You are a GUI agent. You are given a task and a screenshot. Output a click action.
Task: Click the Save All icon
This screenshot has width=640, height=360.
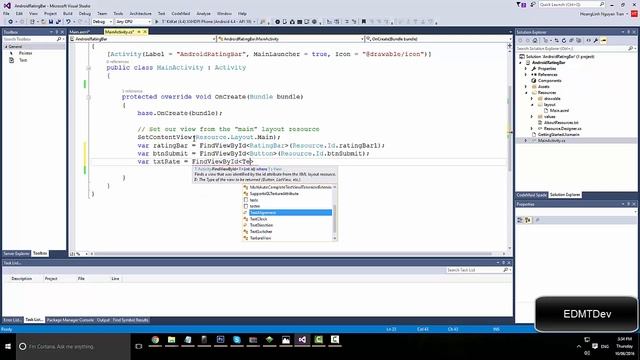58,22
